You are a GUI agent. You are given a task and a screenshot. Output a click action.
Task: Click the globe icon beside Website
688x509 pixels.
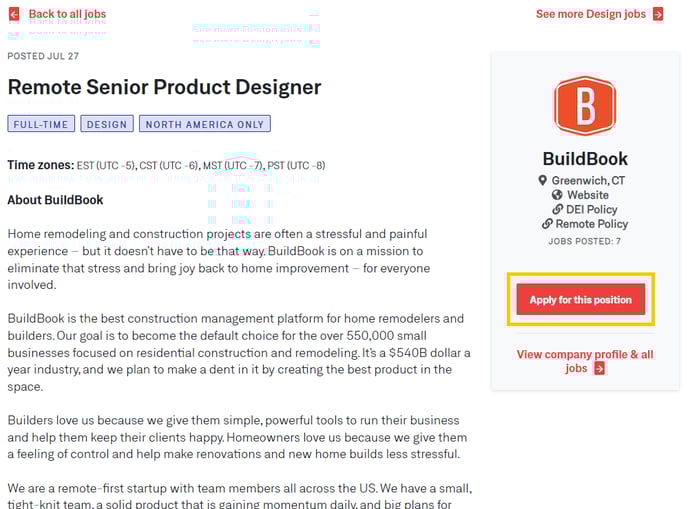557,195
